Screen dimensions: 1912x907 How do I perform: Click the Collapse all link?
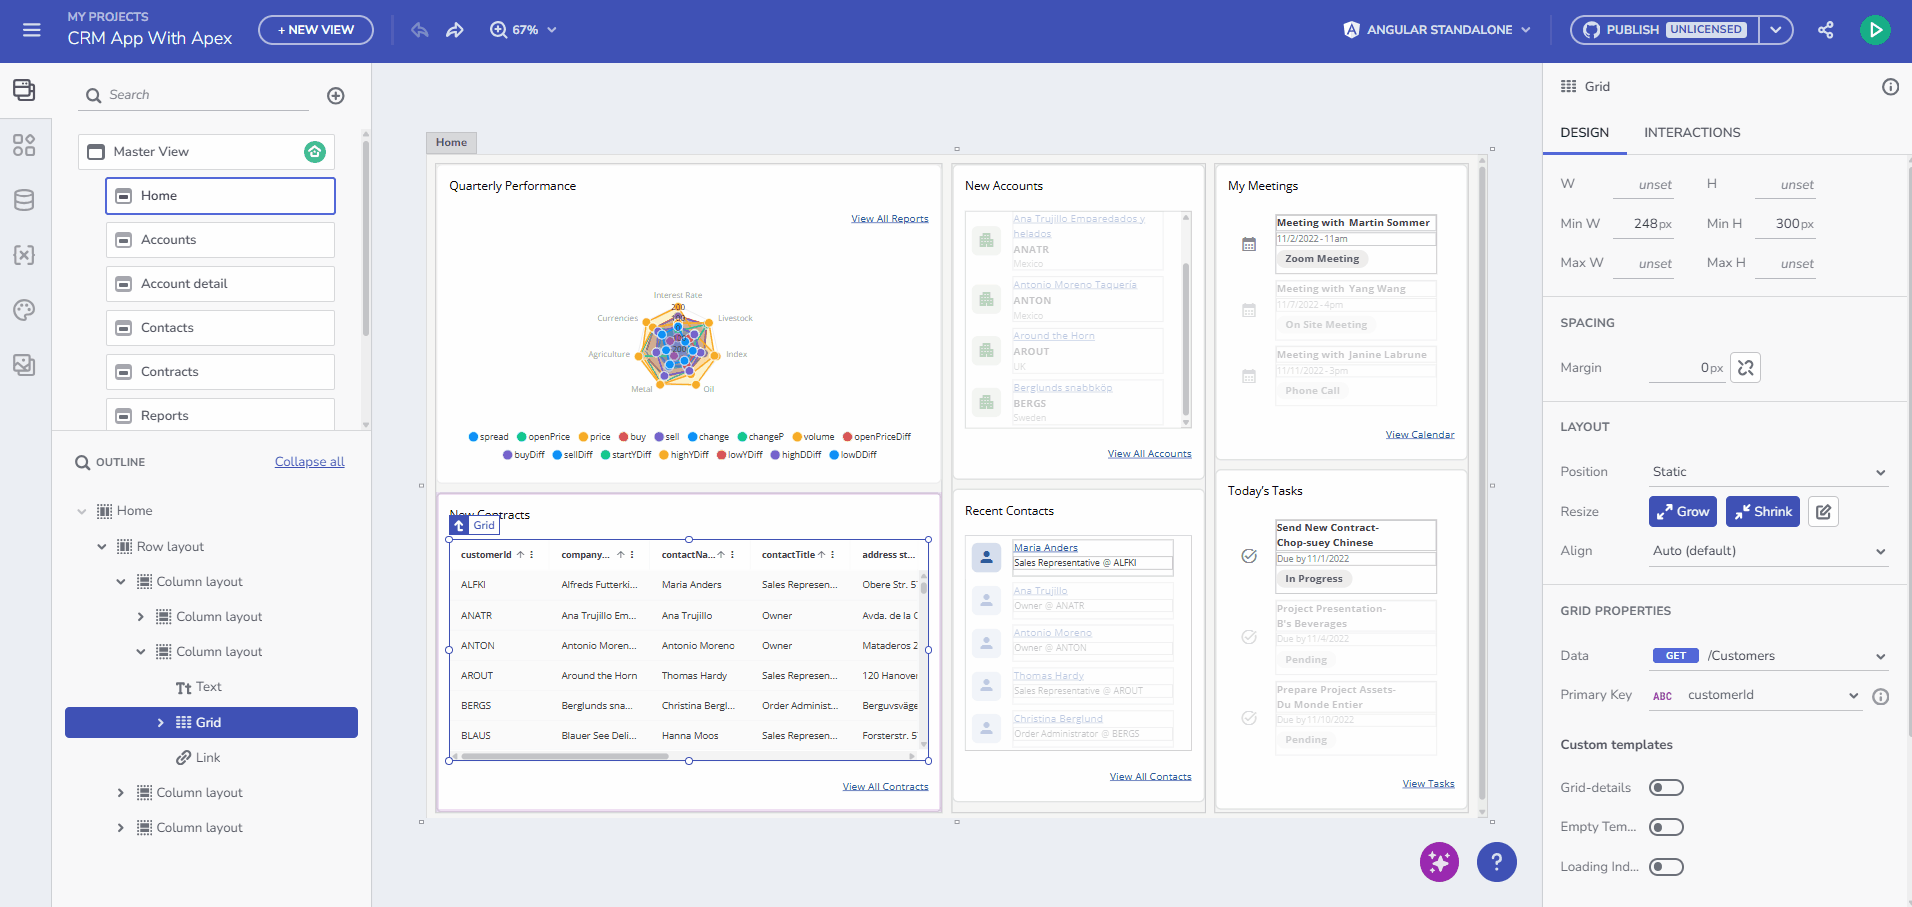[x=309, y=462]
